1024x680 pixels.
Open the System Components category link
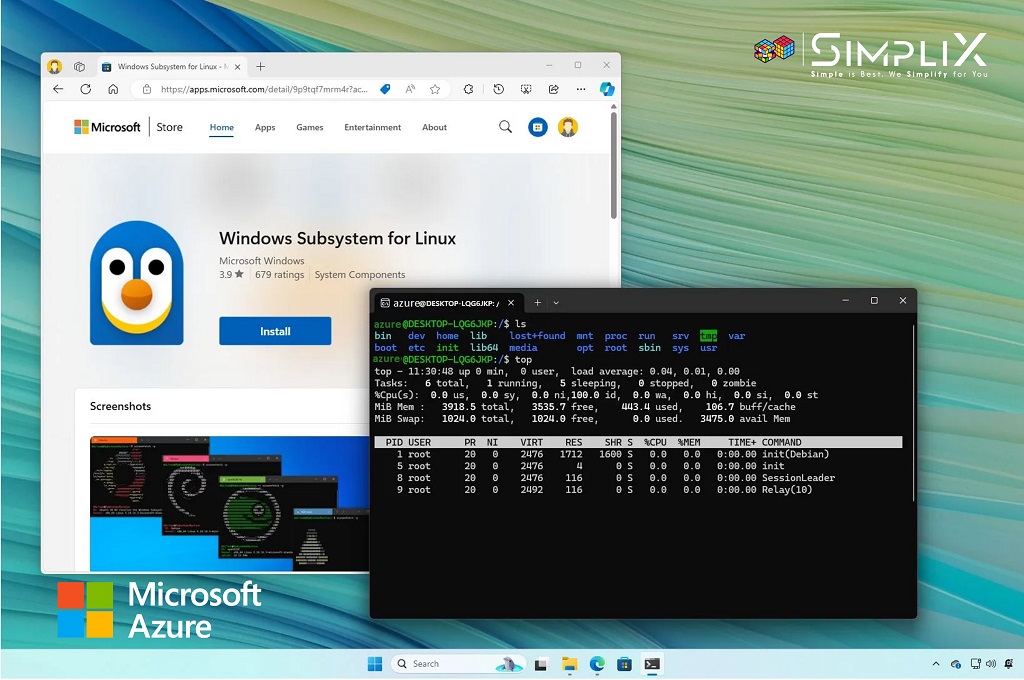pyautogui.click(x=360, y=275)
